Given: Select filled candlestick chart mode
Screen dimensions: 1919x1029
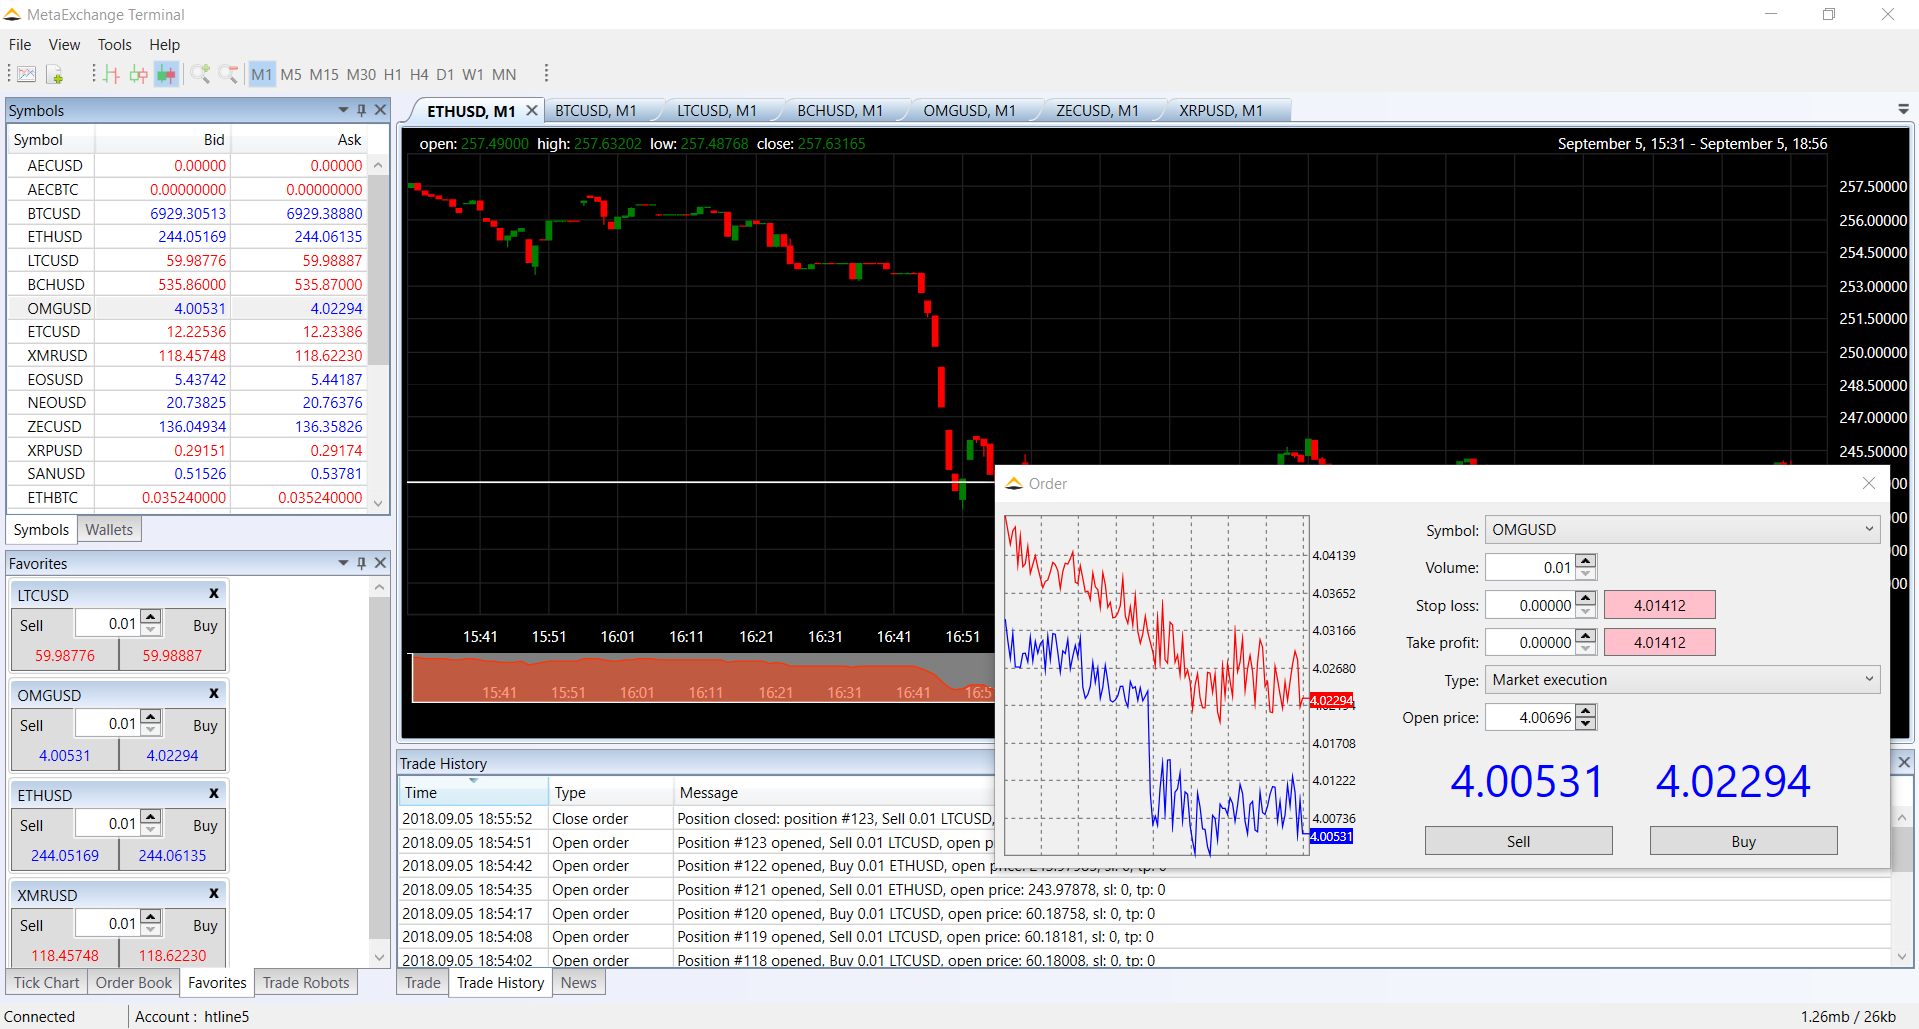Looking at the screenshot, I should click(166, 74).
